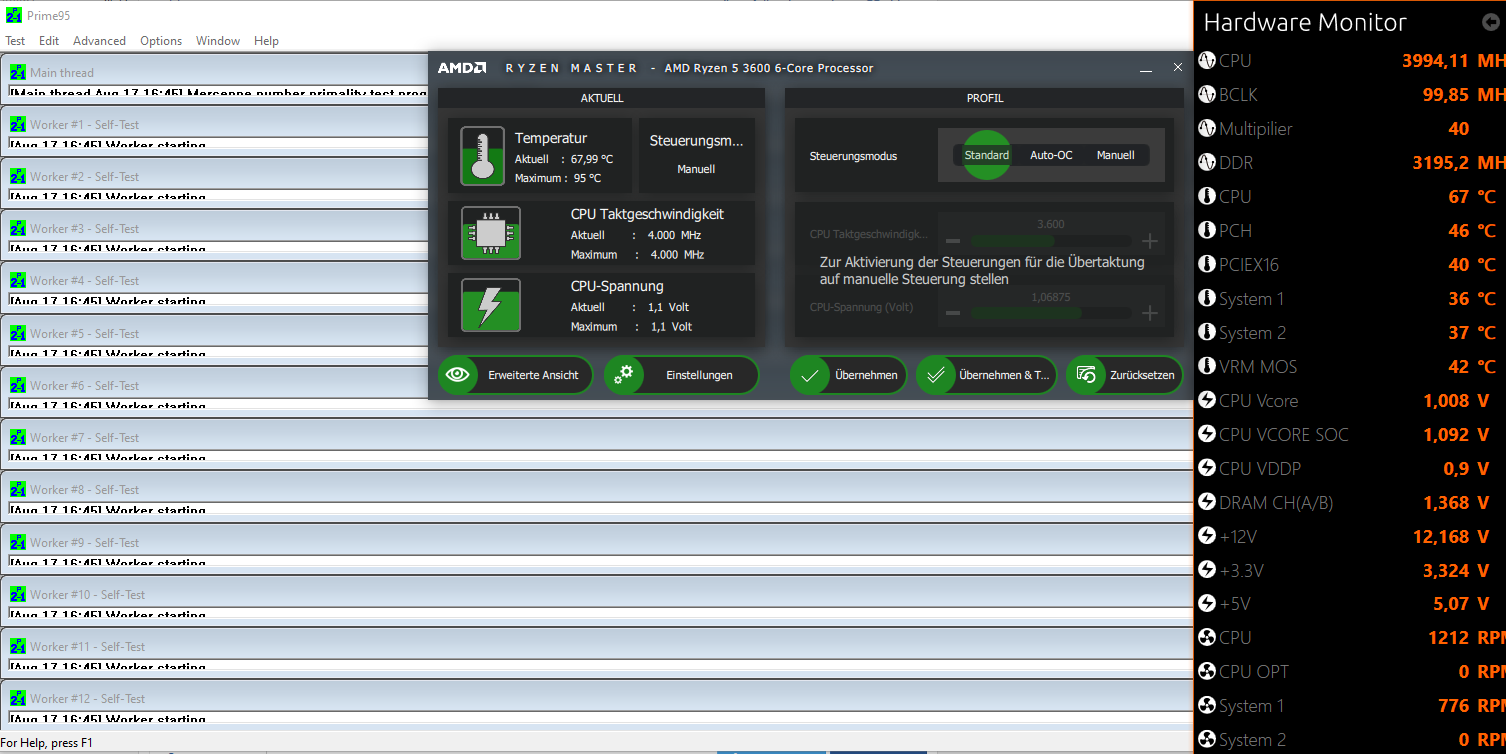1506x754 pixels.
Task: Open Einstellungen in Ryzen Master
Action: point(682,375)
